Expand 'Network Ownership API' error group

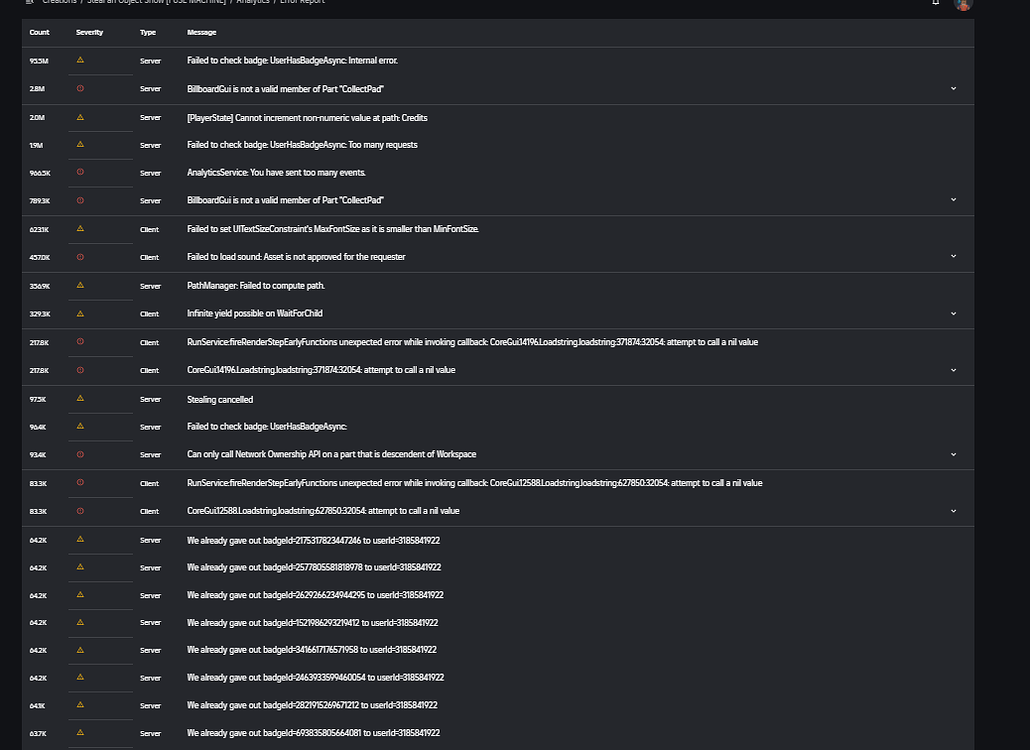(x=953, y=454)
